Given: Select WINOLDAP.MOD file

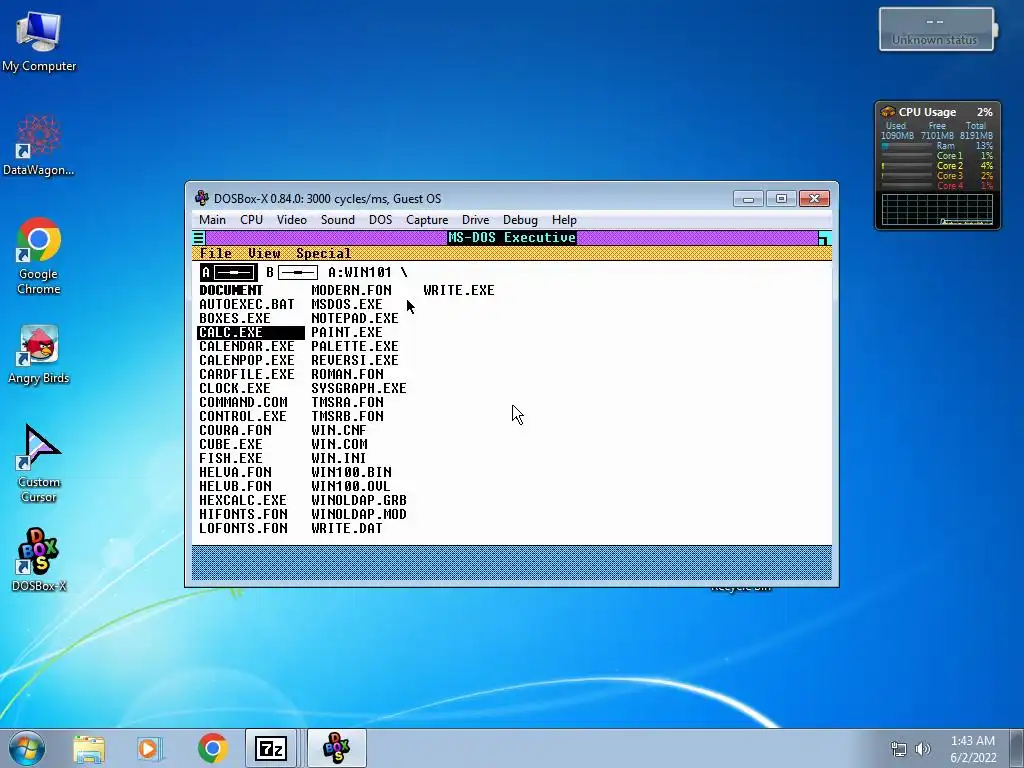Looking at the screenshot, I should click(359, 514).
